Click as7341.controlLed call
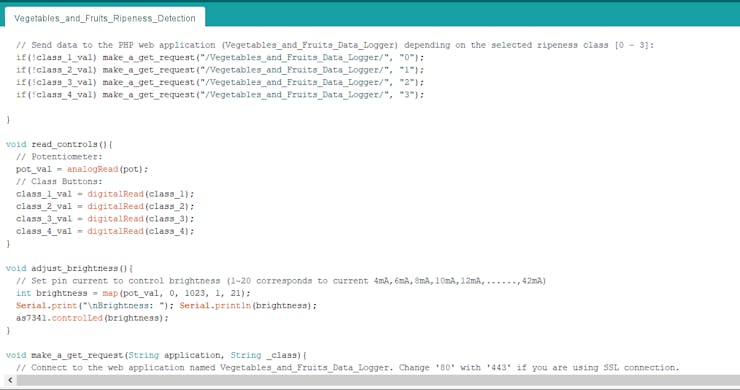740x390 pixels. (x=92, y=318)
